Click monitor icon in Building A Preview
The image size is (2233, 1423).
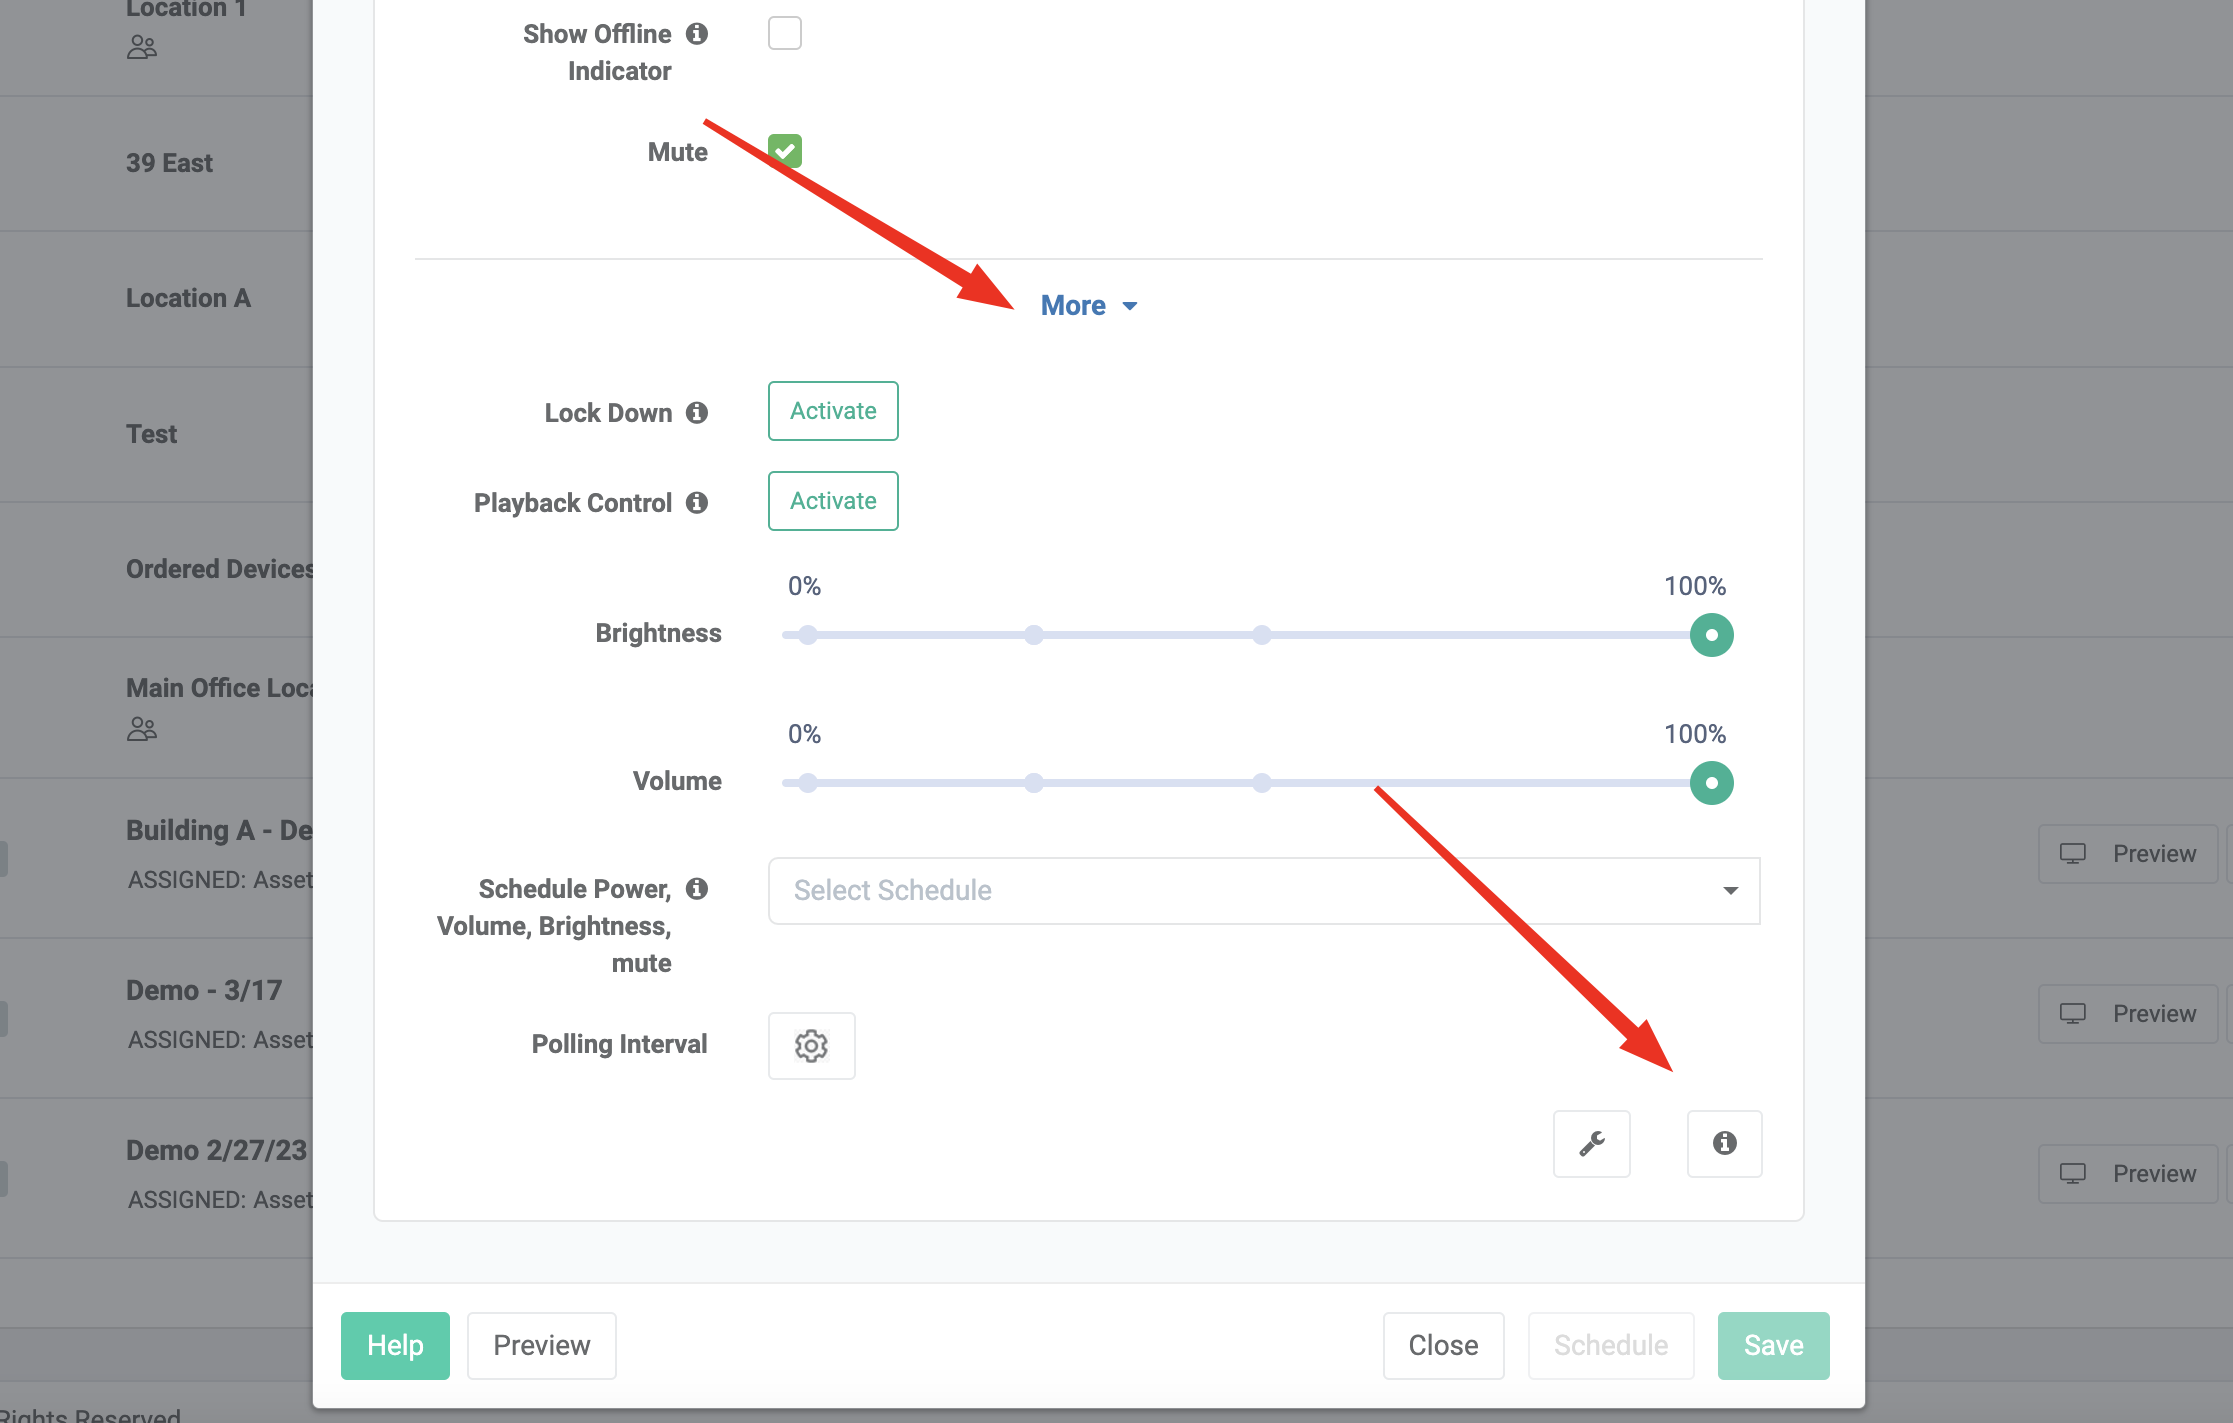point(2073,854)
